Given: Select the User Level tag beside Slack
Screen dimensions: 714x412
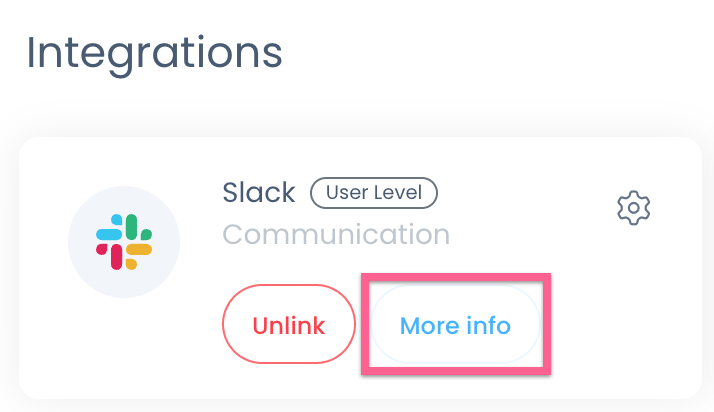Looking at the screenshot, I should [374, 193].
